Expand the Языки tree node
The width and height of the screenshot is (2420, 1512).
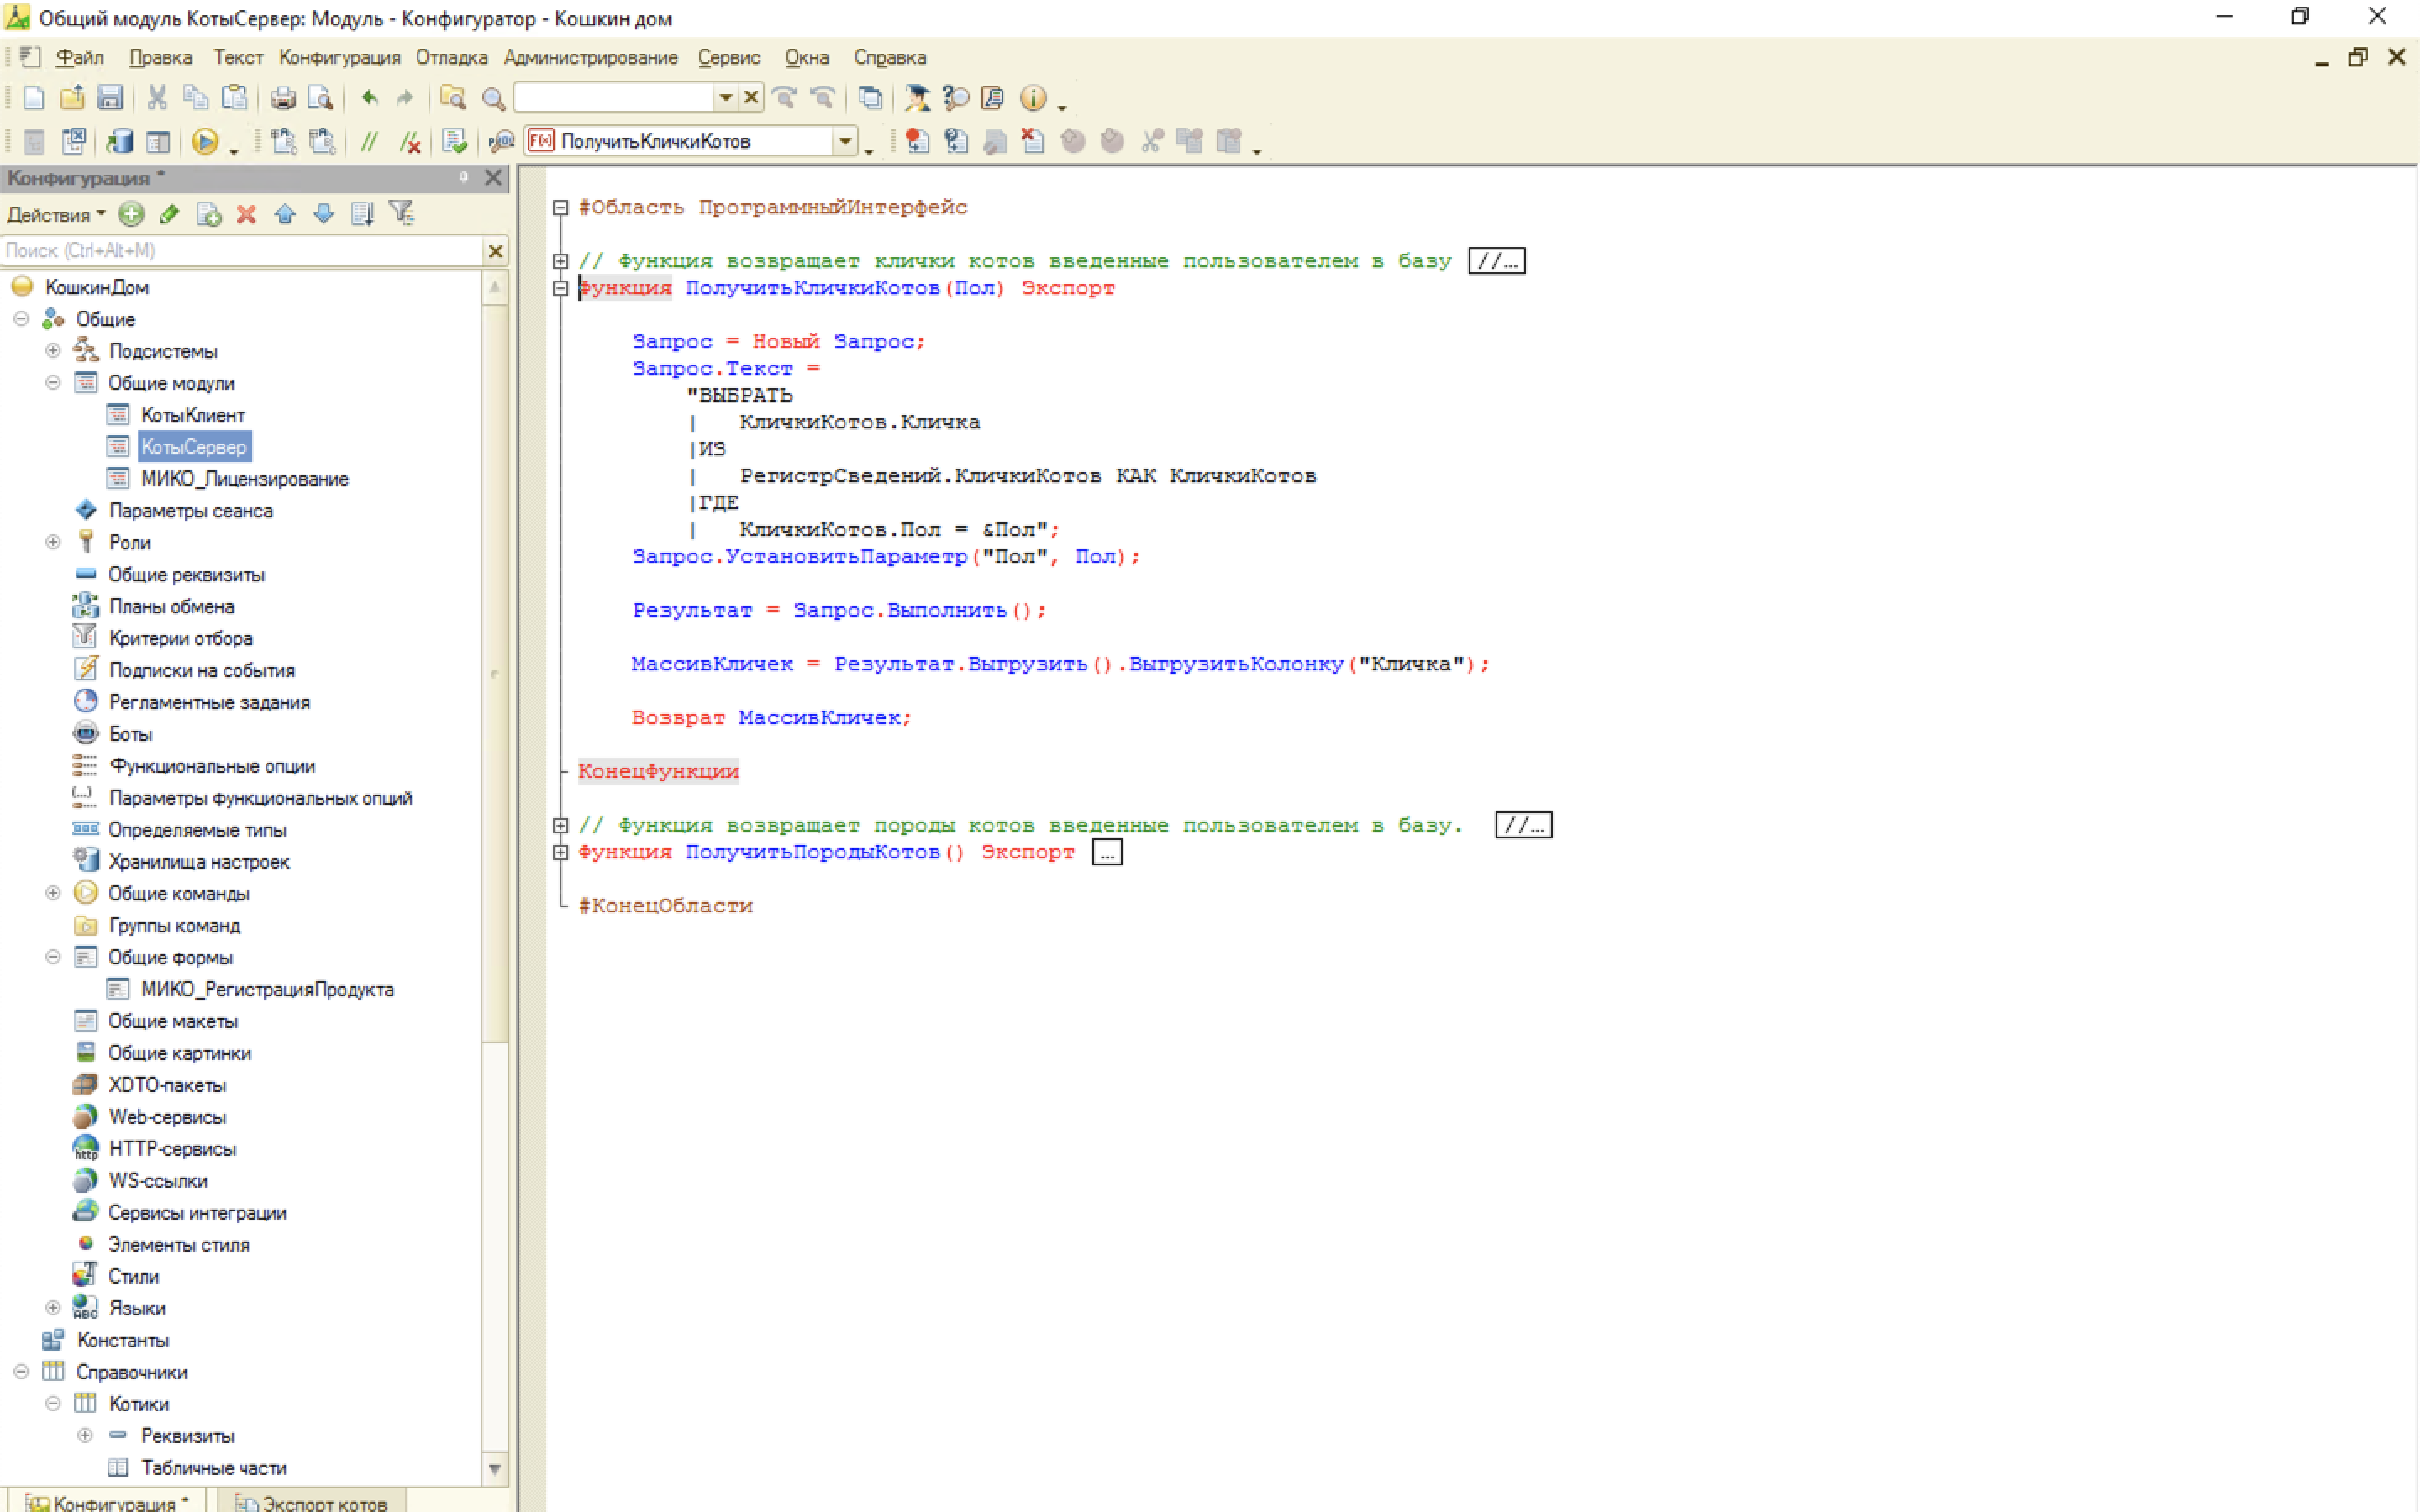(x=53, y=1308)
